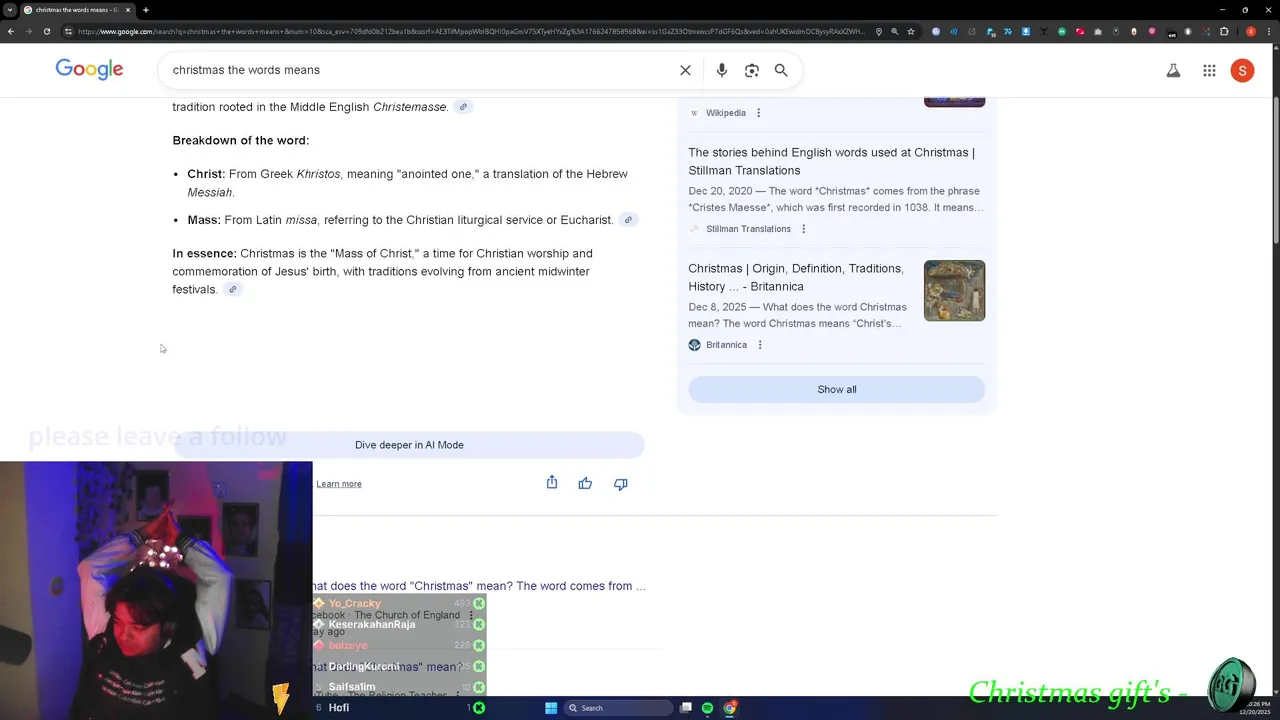Clear the search box with the X icon

coord(685,70)
